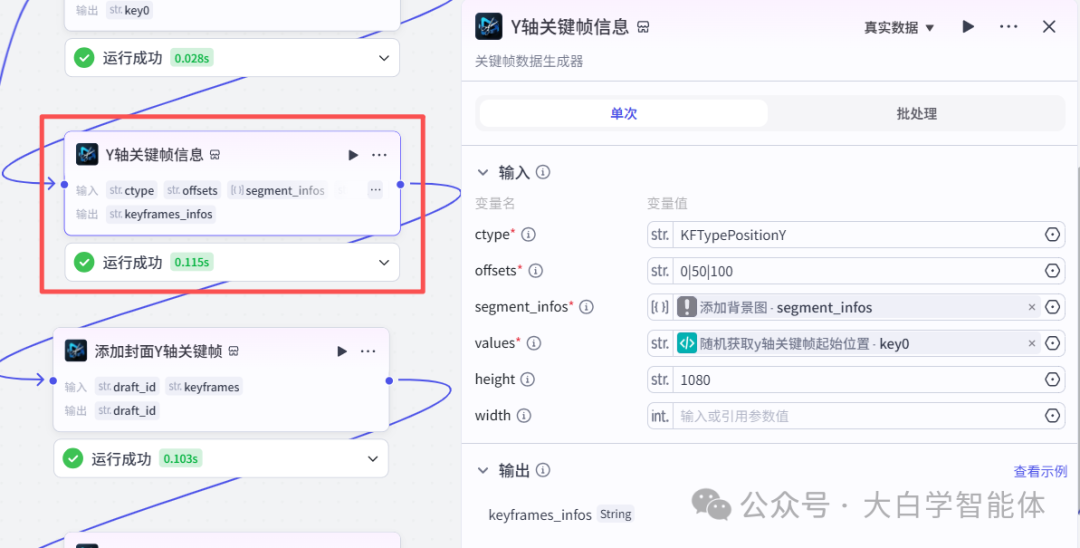Click the 添加封面Y轴关键帧 node input connector
Viewport: 1080px width, 548px height.
pos(53,380)
